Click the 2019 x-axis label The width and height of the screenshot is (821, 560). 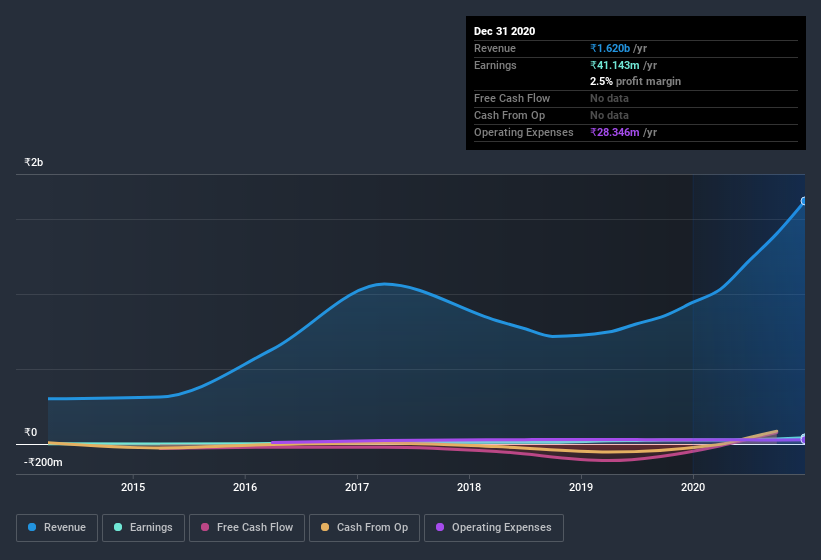(581, 487)
